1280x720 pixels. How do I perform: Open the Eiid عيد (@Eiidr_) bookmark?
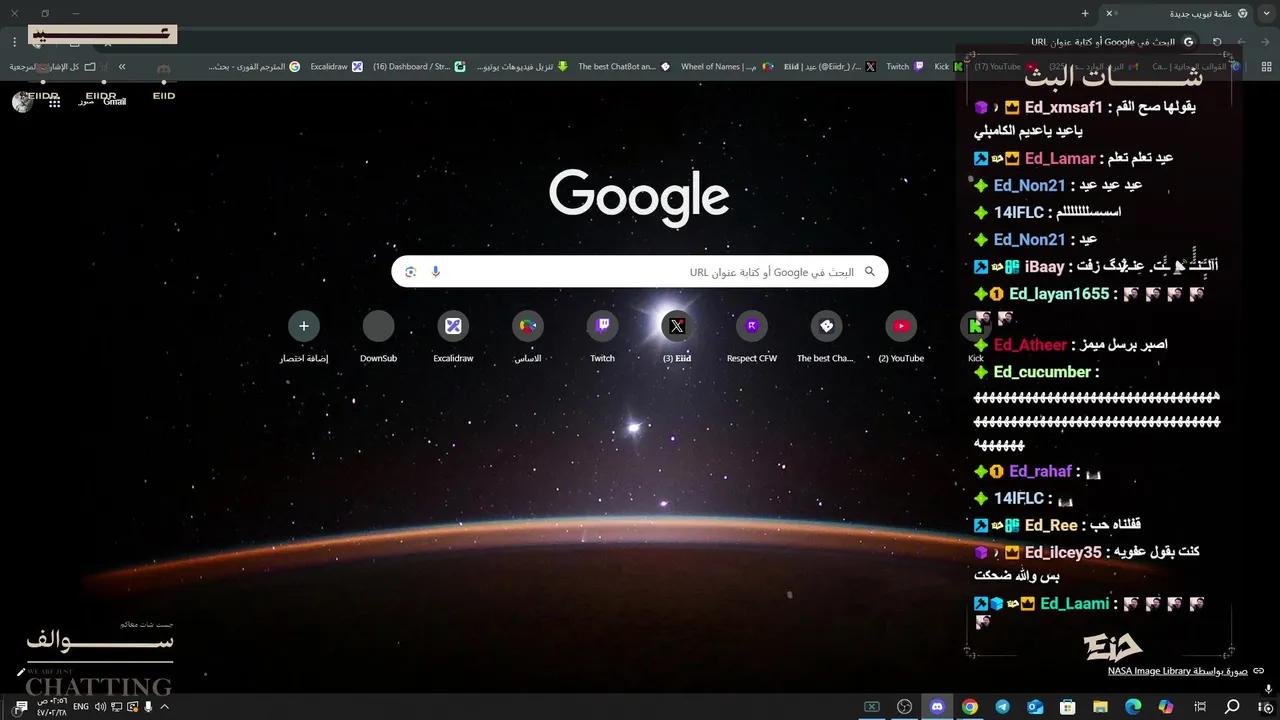830,67
